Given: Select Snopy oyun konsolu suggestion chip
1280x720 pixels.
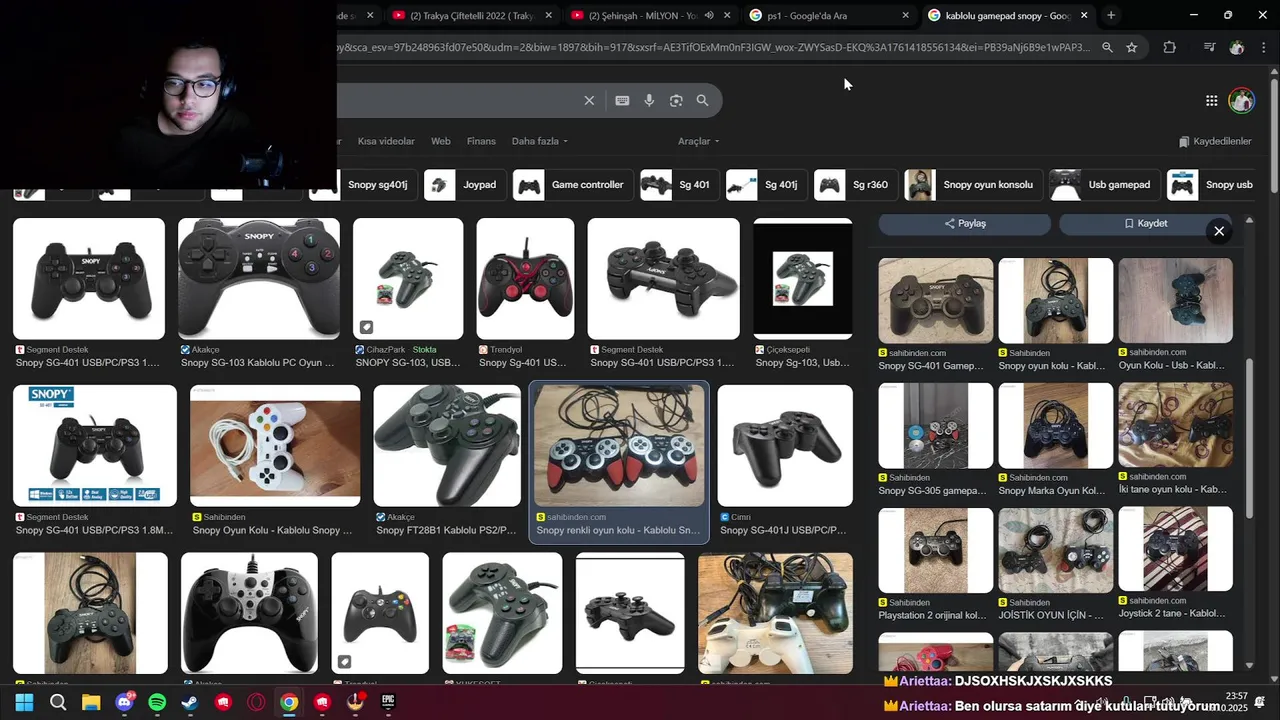Looking at the screenshot, I should click(972, 185).
